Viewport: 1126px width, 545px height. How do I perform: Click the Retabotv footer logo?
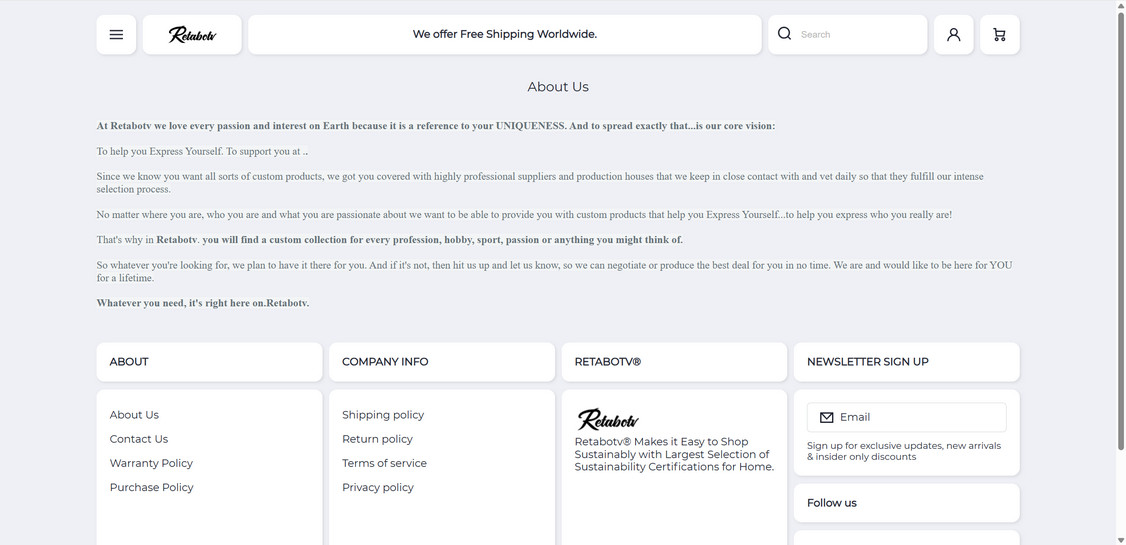[608, 419]
